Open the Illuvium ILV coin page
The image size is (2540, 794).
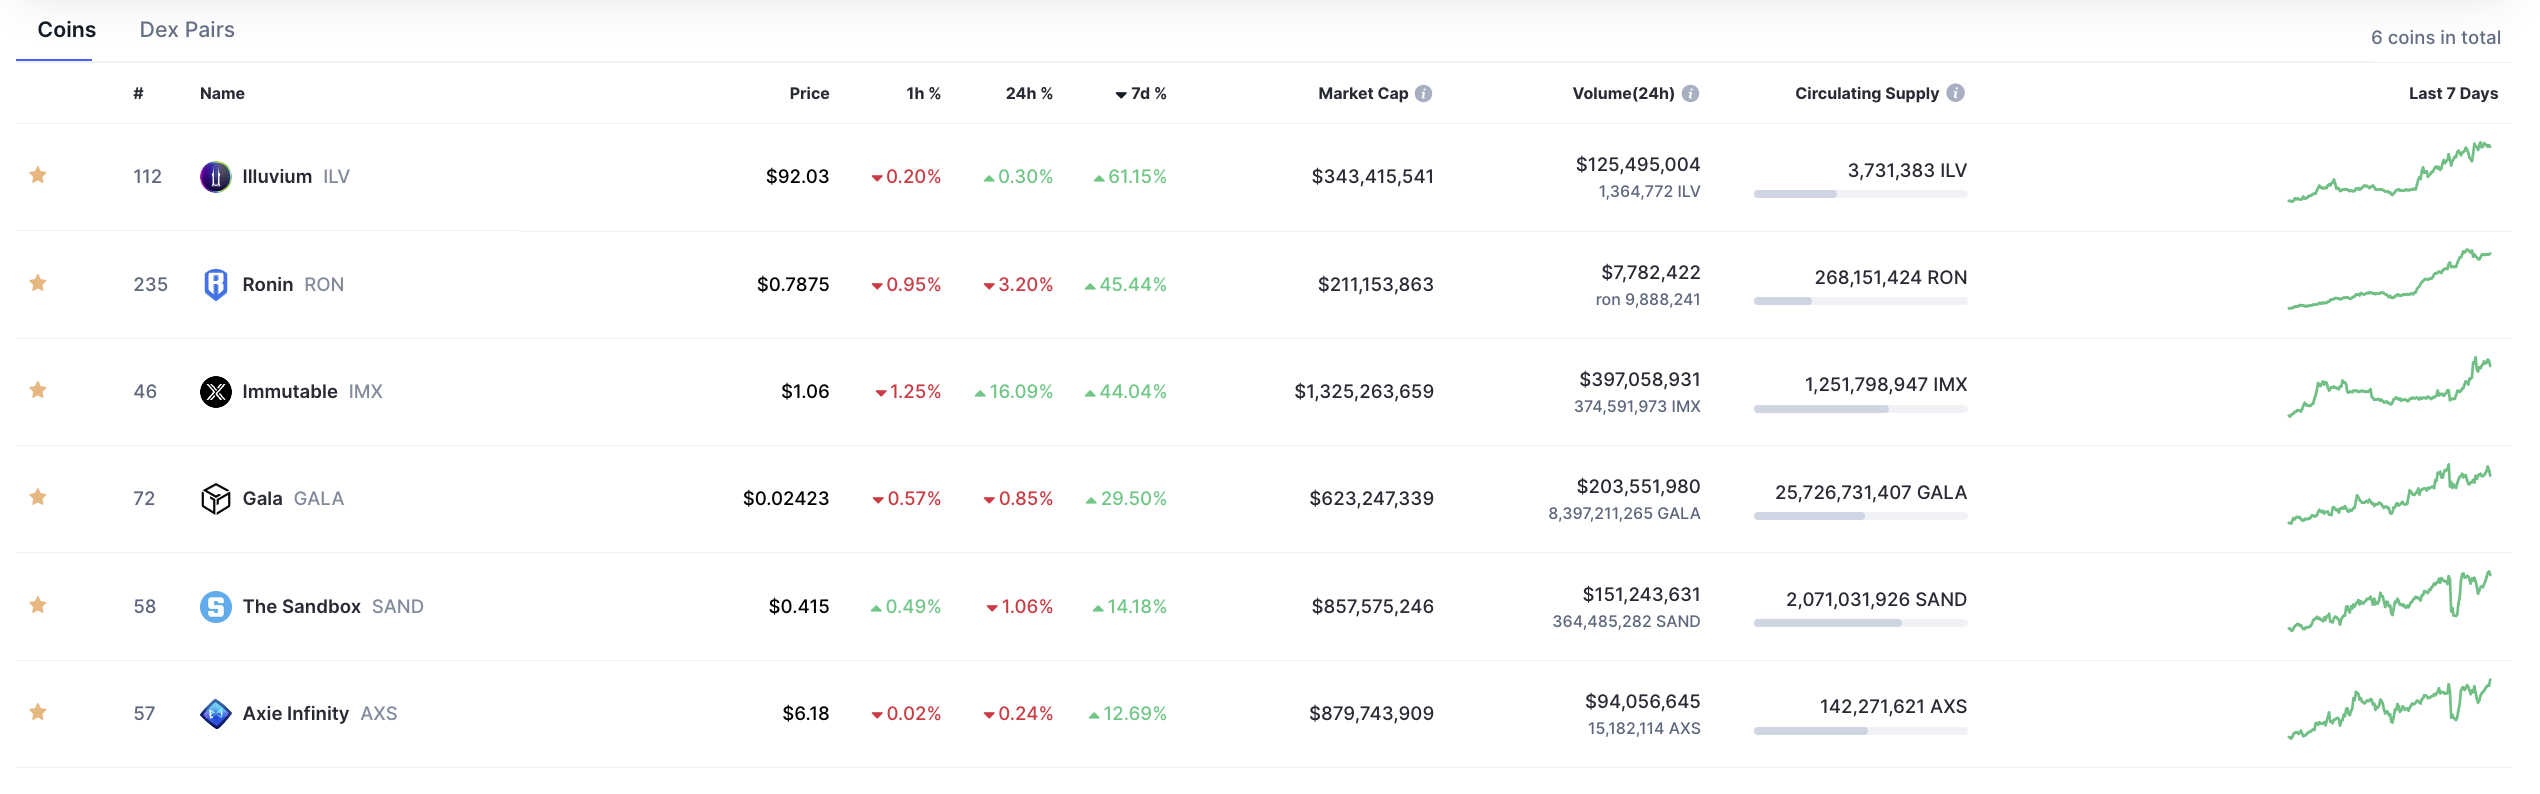click(296, 177)
